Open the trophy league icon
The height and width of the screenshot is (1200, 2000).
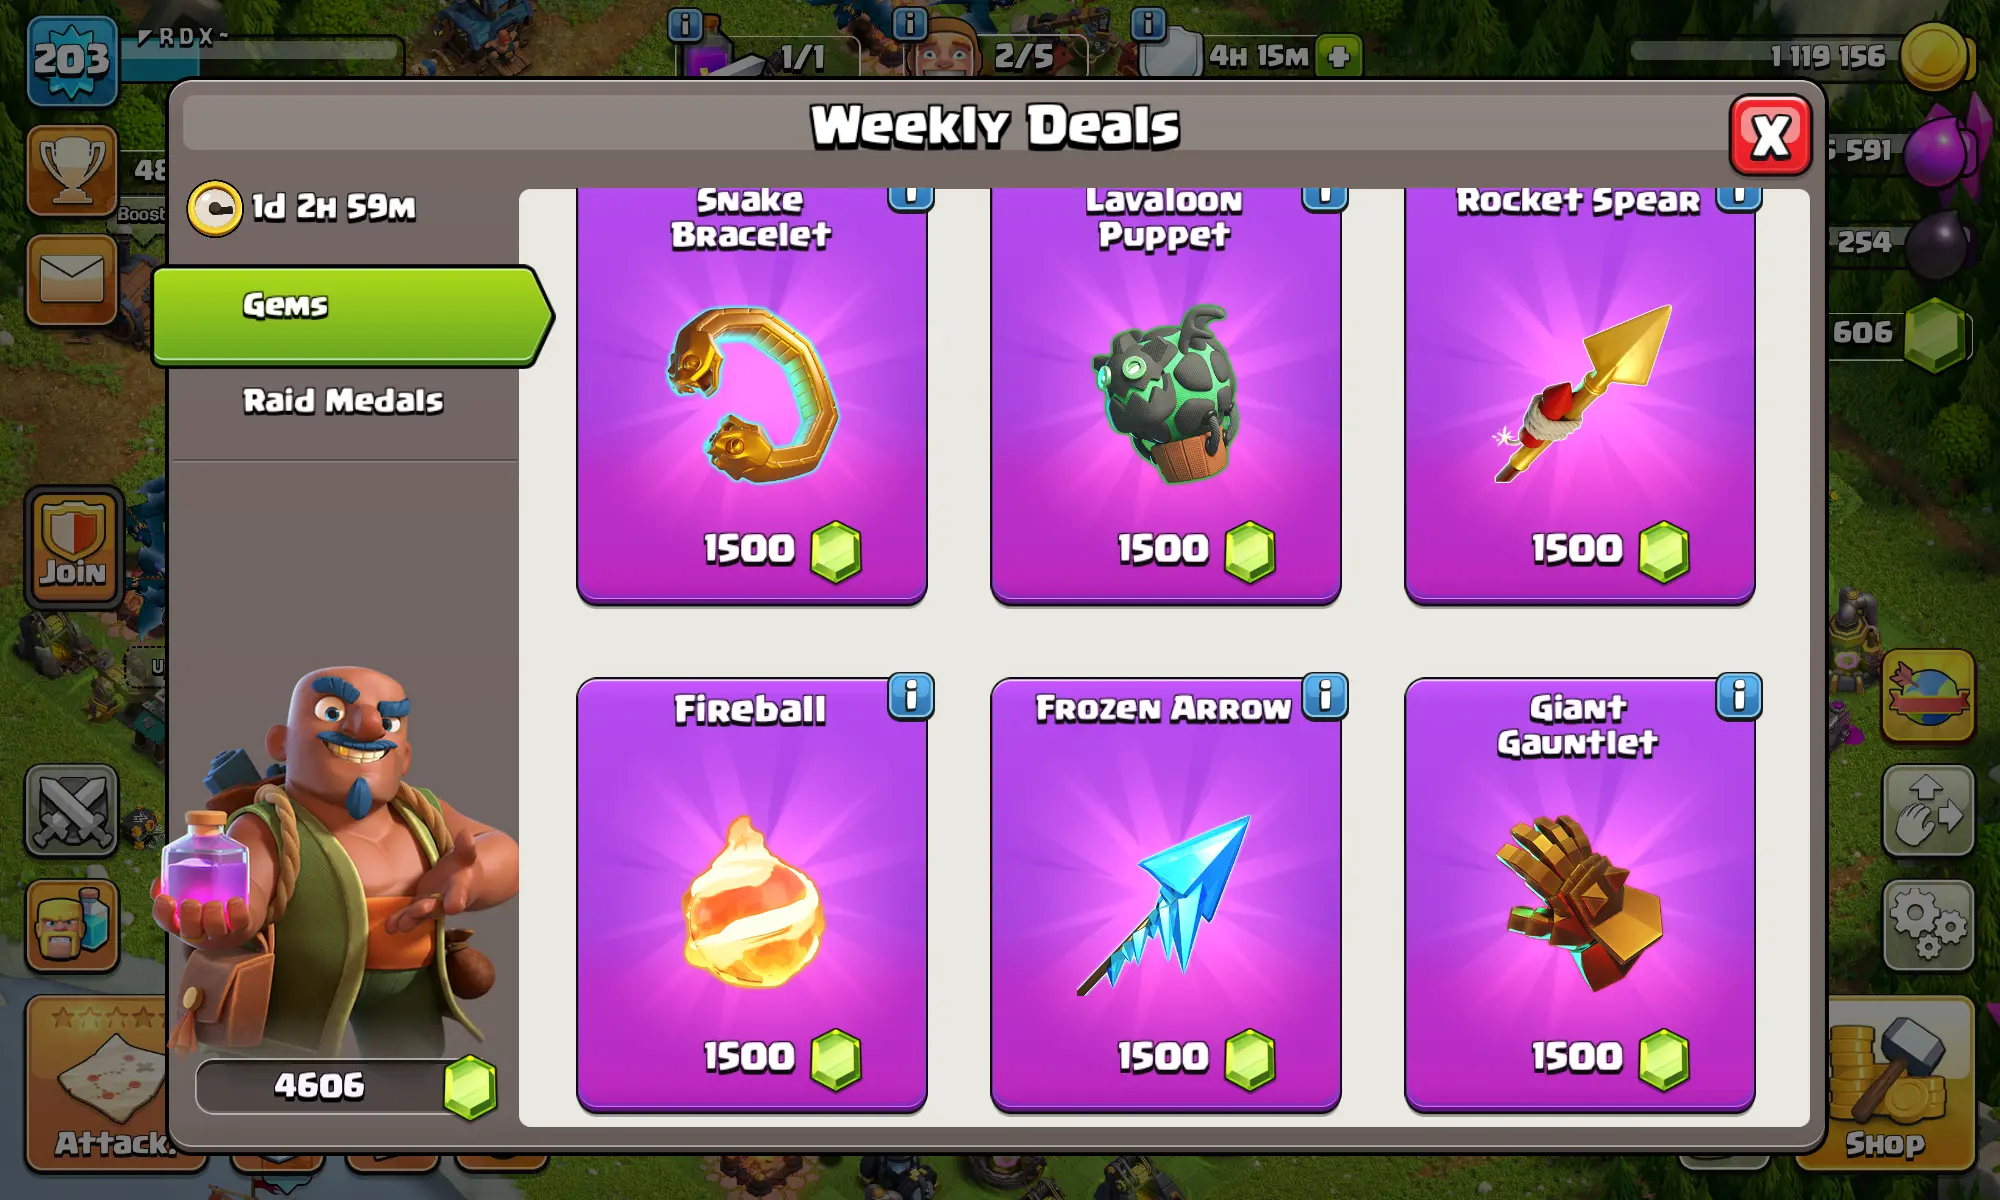pos(72,170)
